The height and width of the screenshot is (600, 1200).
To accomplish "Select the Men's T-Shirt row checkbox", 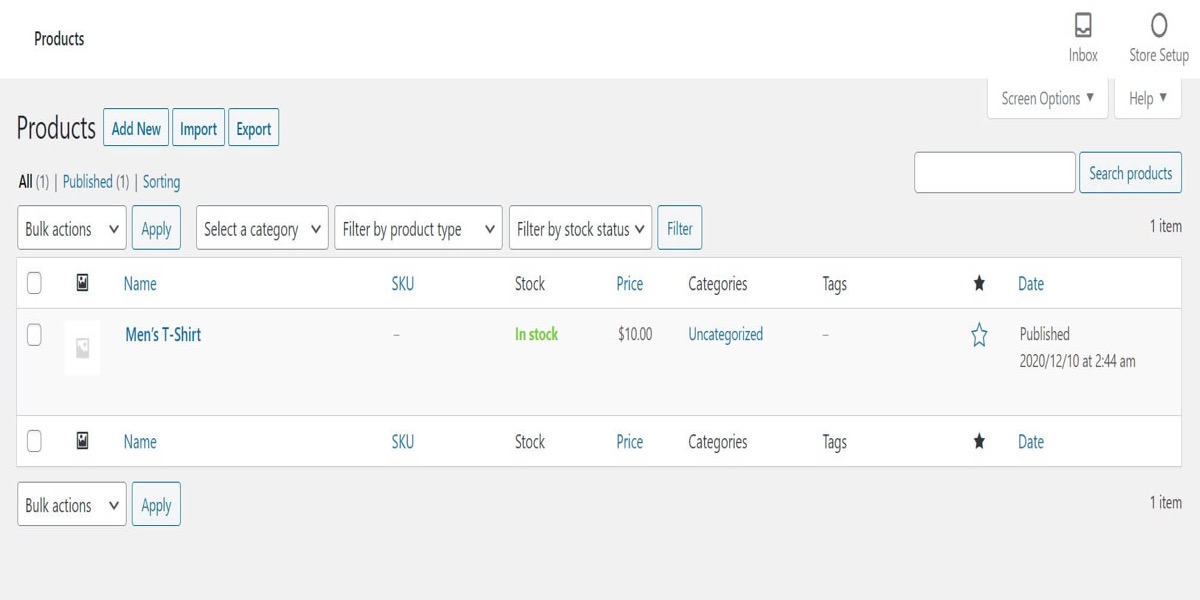I will [34, 335].
